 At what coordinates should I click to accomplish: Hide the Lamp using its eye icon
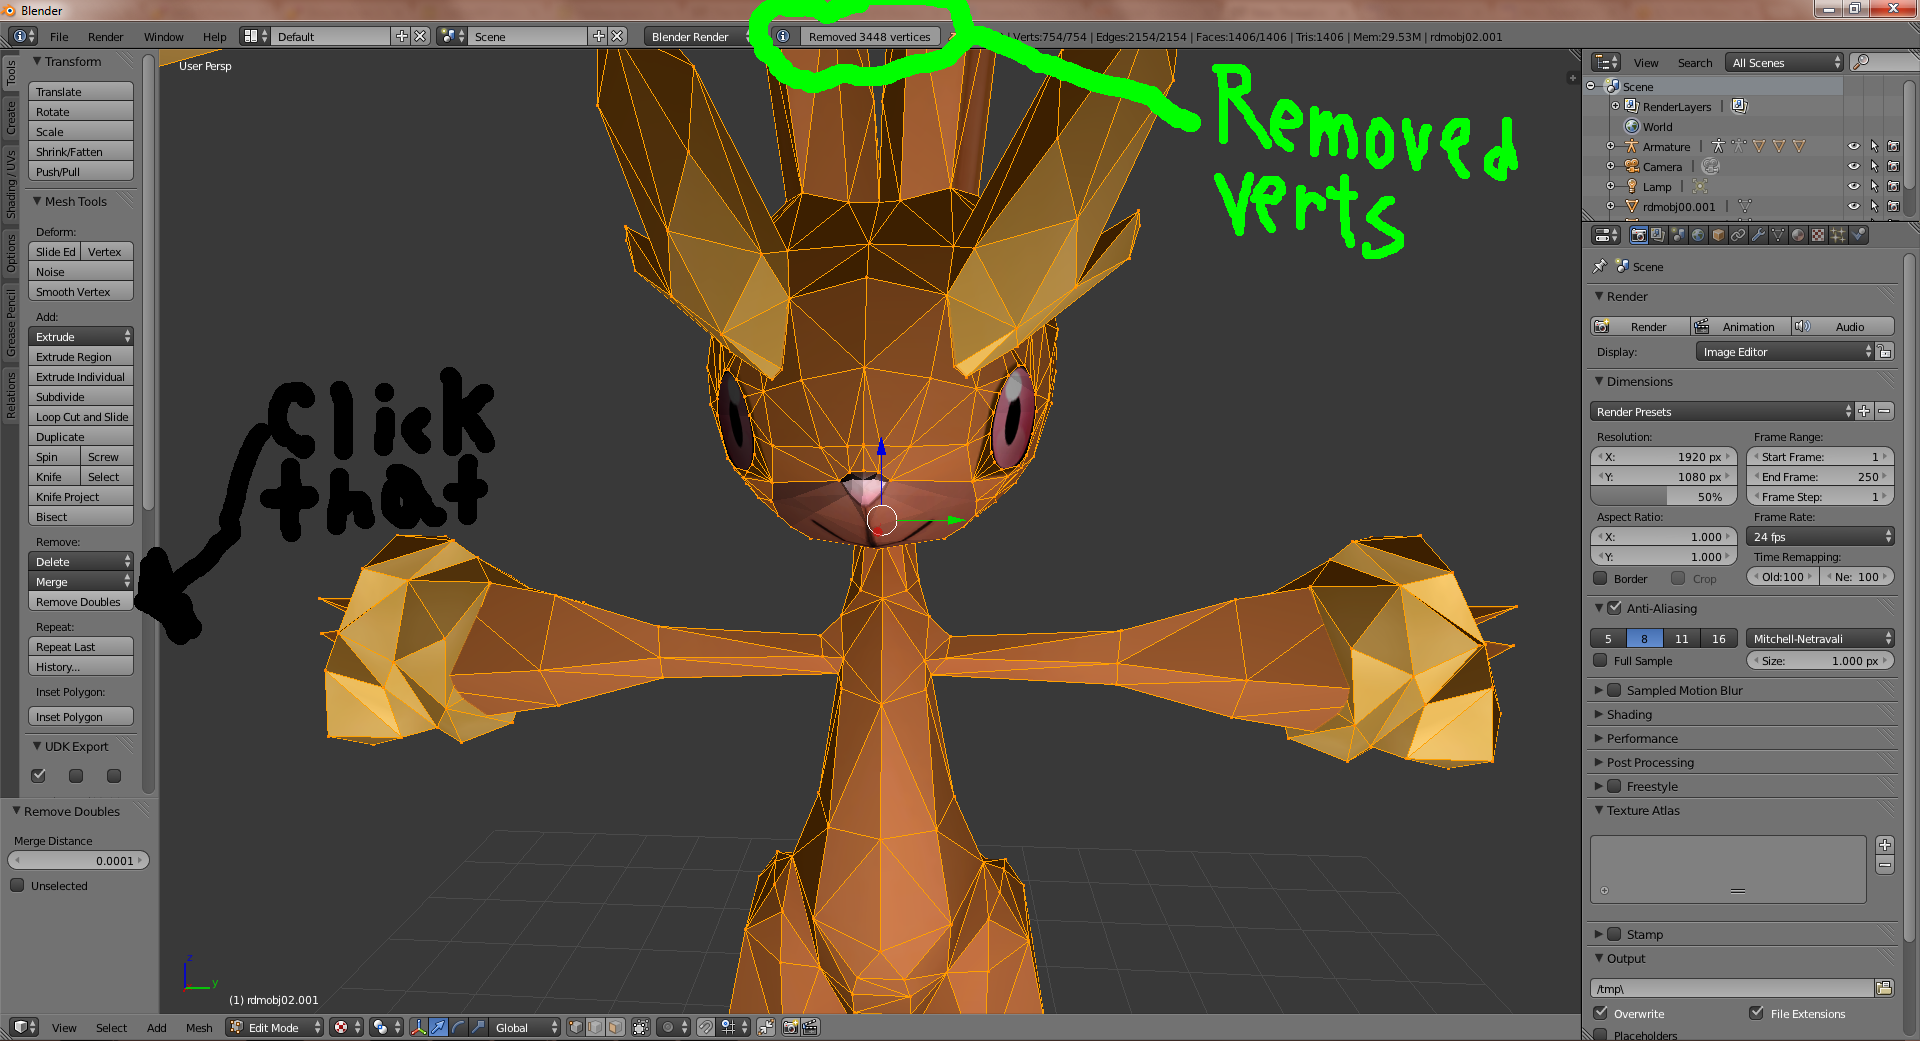(x=1853, y=187)
